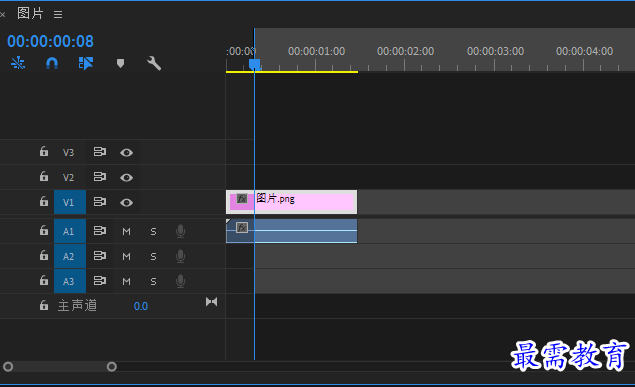Add a marker with the marker icon
This screenshot has width=635, height=387.
click(120, 63)
